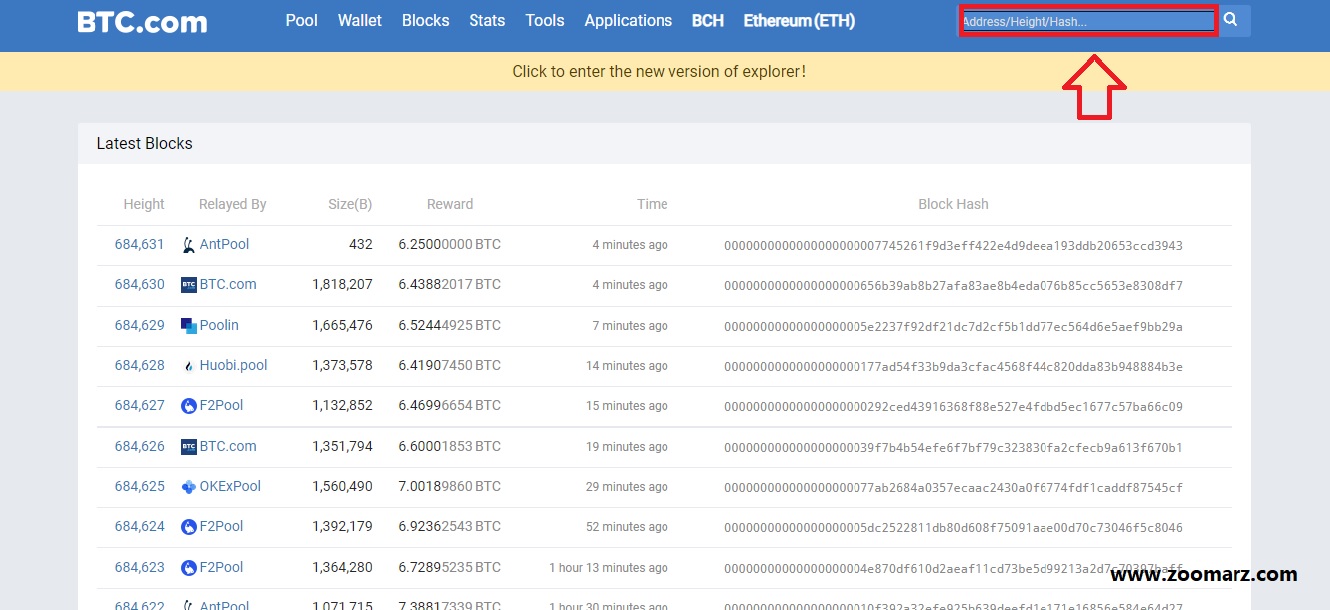Click the BTC.com pool icon in row 684,630
The image size is (1330, 610).
pyautogui.click(x=188, y=285)
